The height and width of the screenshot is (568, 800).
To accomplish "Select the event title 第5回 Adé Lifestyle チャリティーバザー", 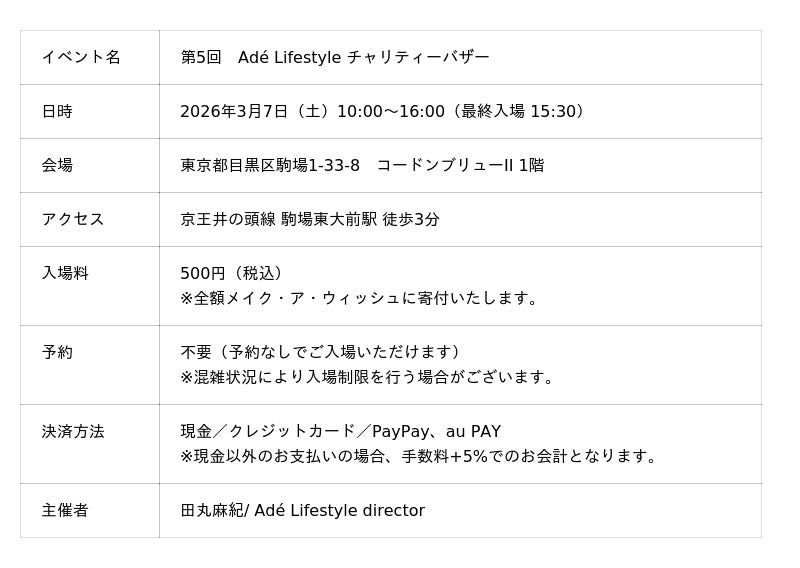I will click(335, 57).
